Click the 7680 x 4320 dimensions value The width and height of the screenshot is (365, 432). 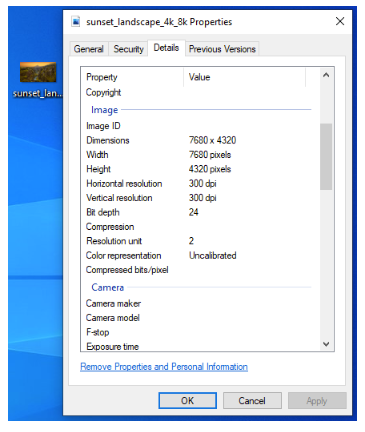(x=212, y=140)
